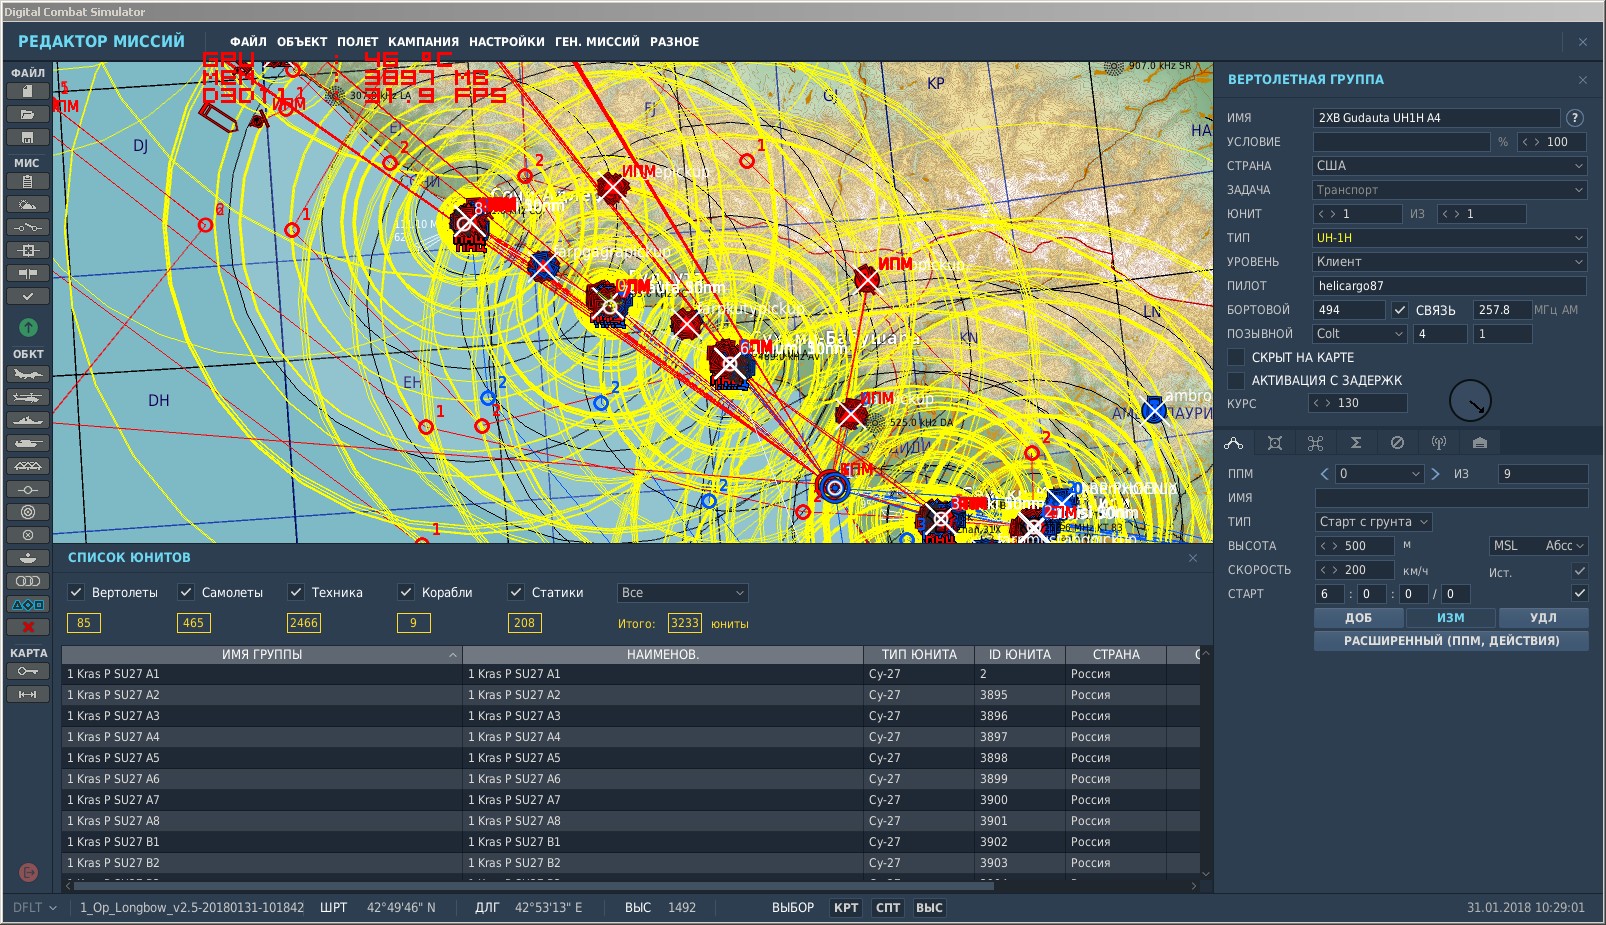Select the place ship group tool
Image resolution: width=1606 pixels, height=925 pixels.
[28, 420]
